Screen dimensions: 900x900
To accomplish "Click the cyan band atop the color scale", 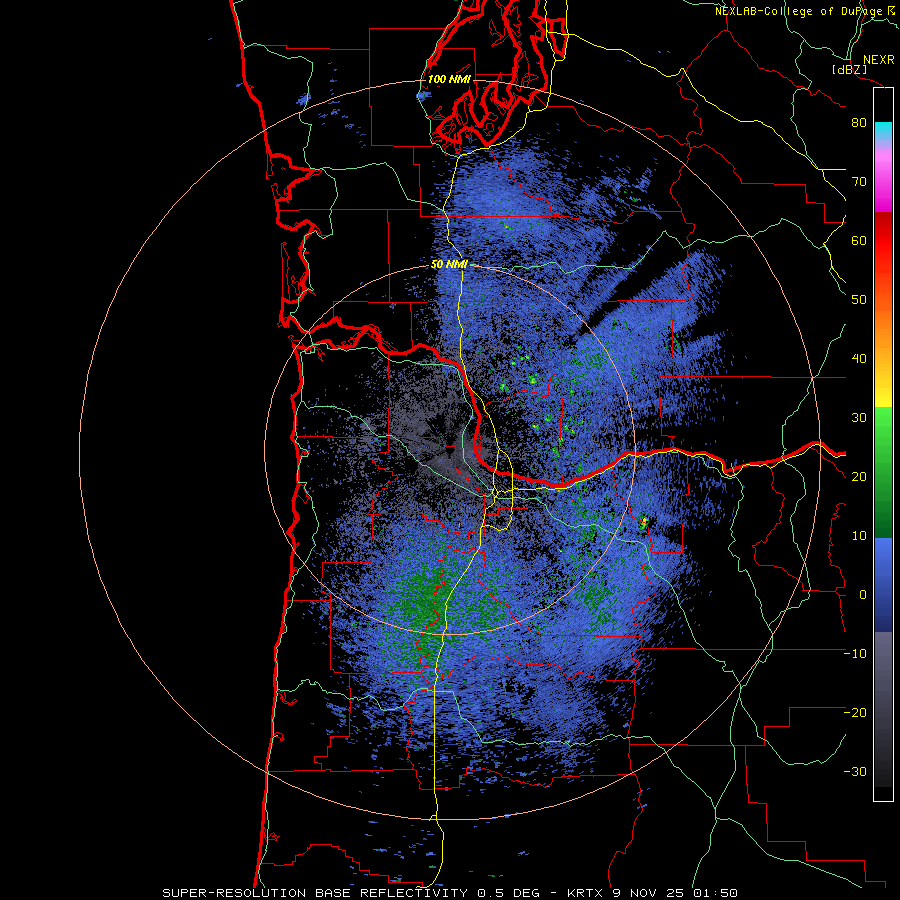I will [883, 132].
